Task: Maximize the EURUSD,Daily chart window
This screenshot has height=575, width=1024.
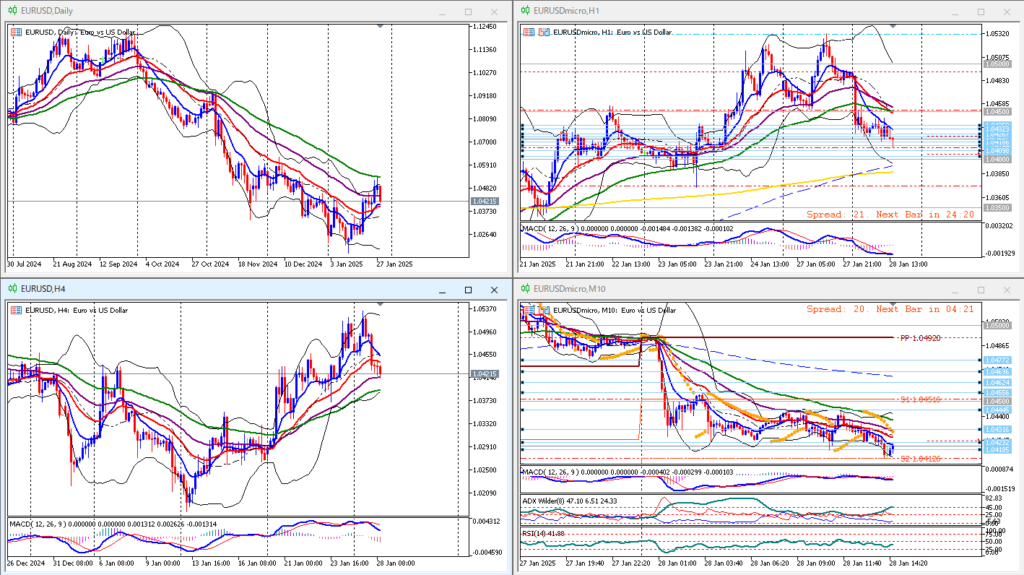Action: click(468, 12)
